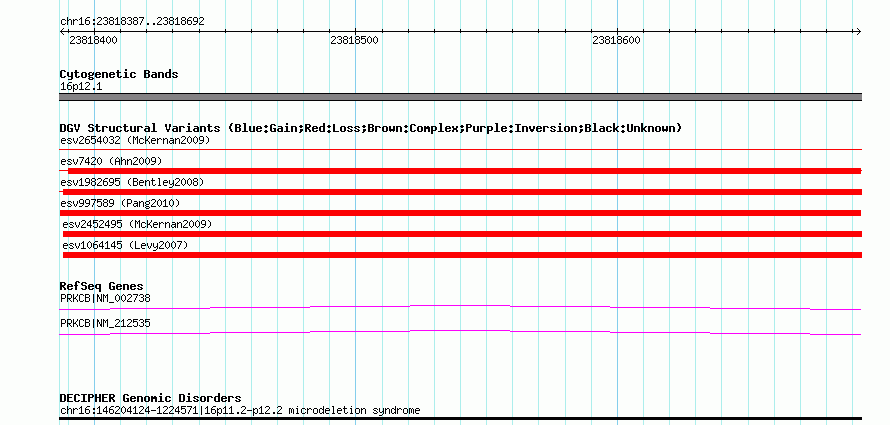Open variant esv1982695 (Bentley2008) label
The height and width of the screenshot is (425, 890).
pyautogui.click(x=132, y=182)
